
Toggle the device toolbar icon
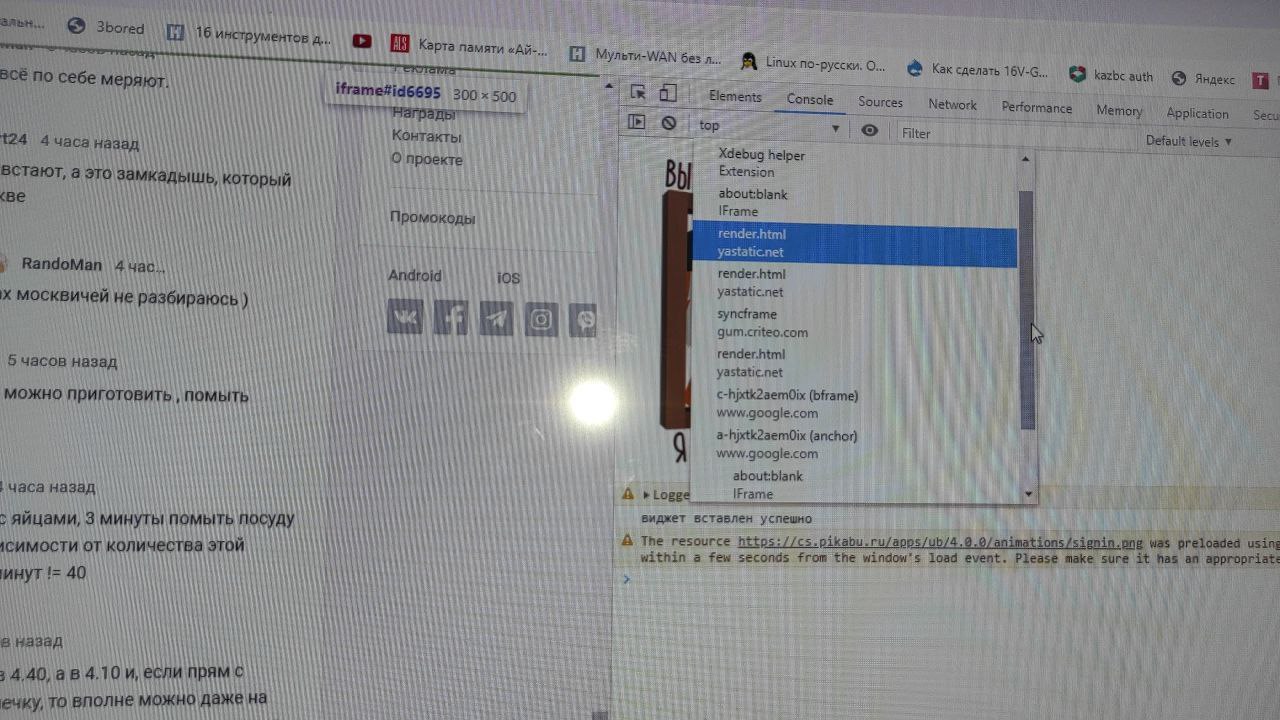(x=668, y=93)
